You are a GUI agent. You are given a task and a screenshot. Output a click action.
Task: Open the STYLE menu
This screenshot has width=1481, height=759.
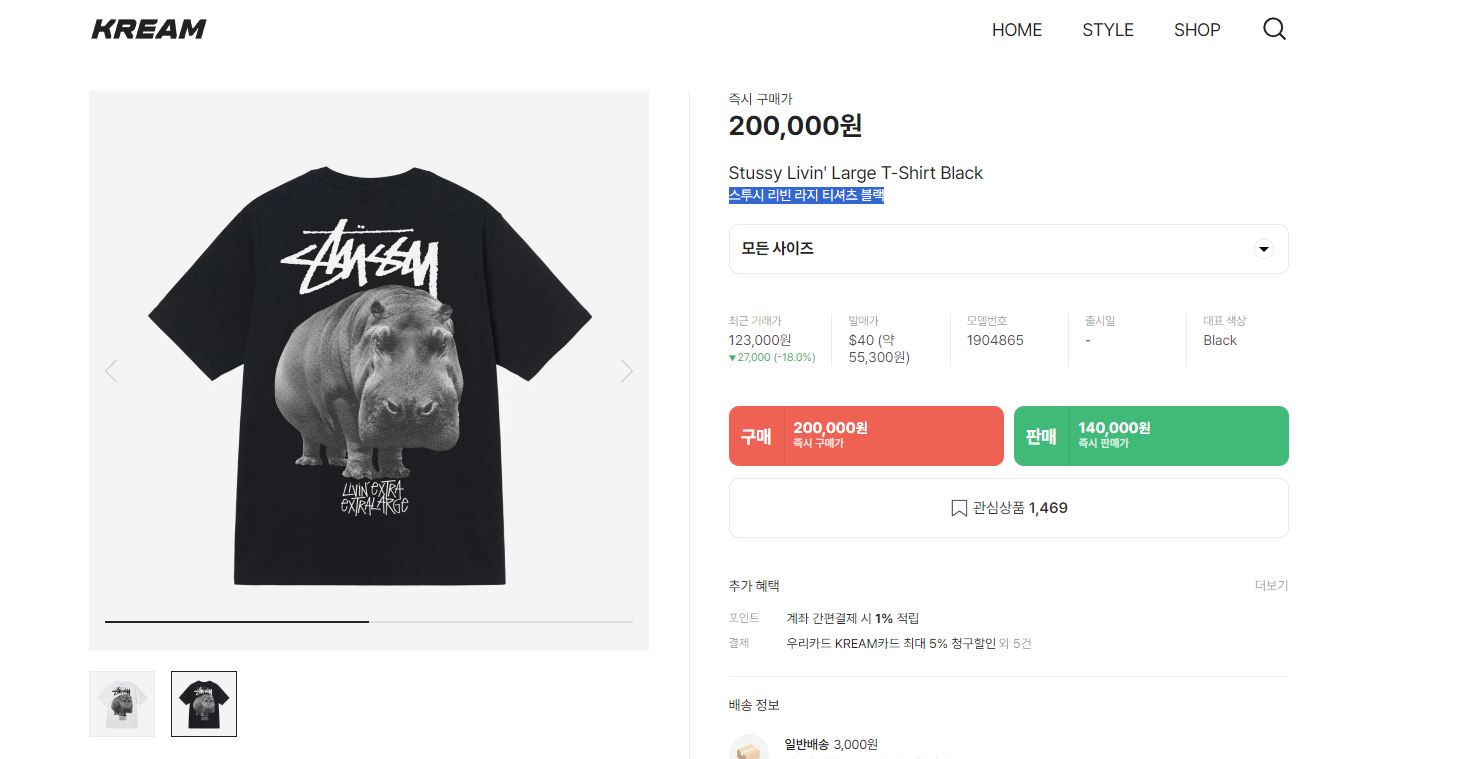1107,30
